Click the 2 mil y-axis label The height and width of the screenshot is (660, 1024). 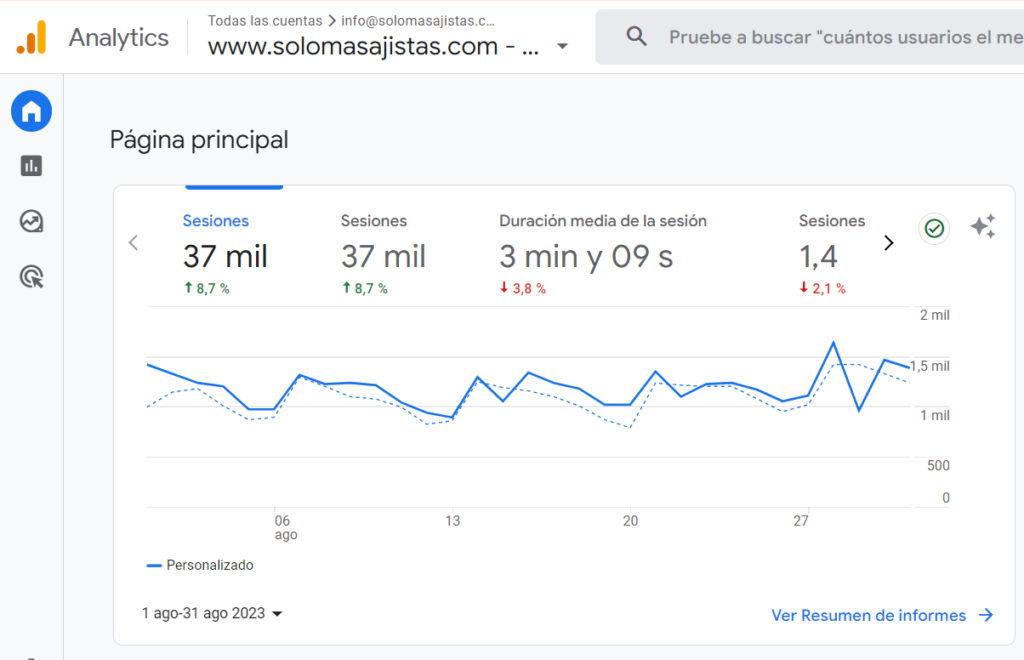[935, 315]
